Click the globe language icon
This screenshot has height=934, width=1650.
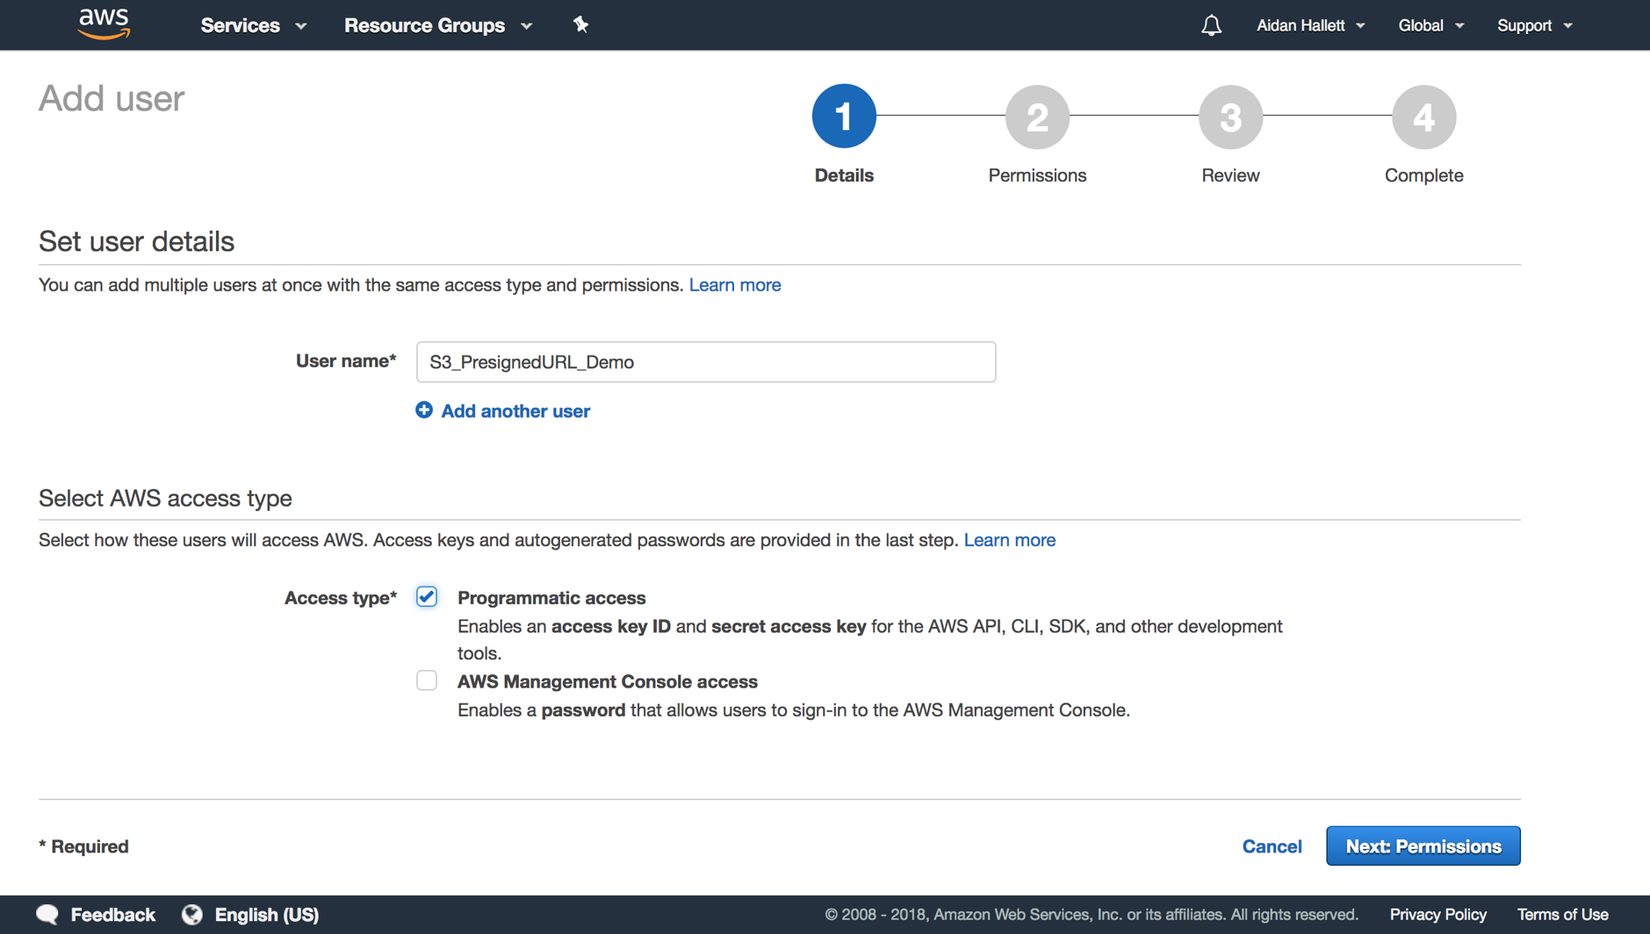192,914
